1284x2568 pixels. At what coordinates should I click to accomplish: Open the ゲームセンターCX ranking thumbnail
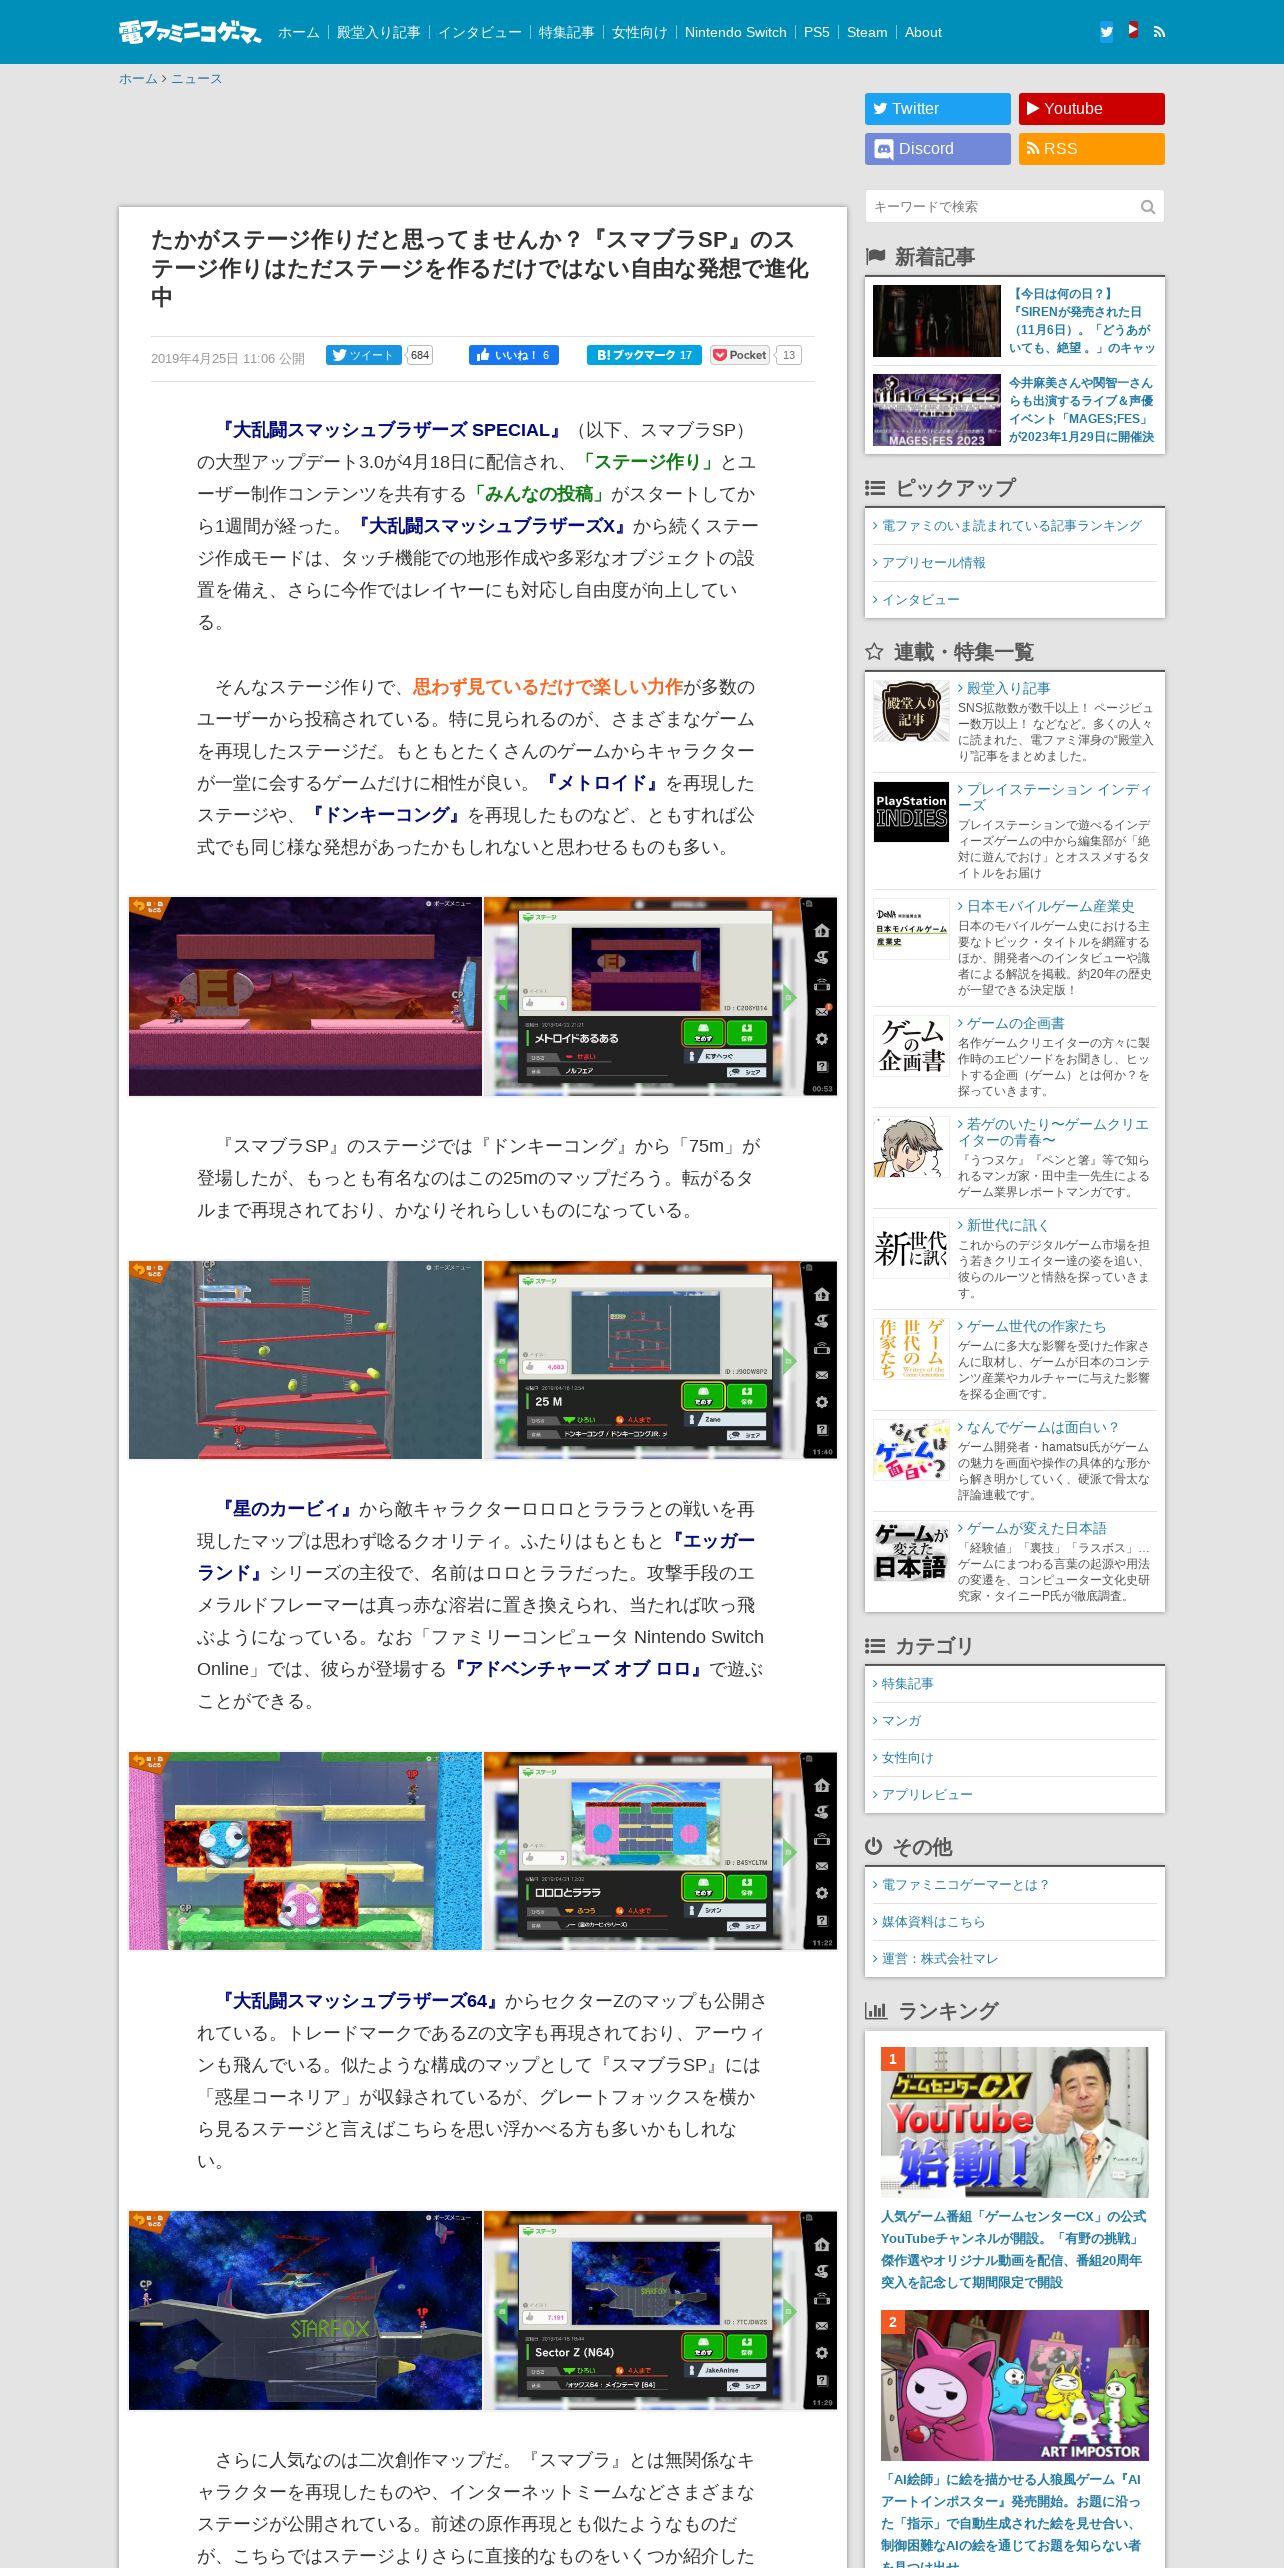pos(1015,2122)
